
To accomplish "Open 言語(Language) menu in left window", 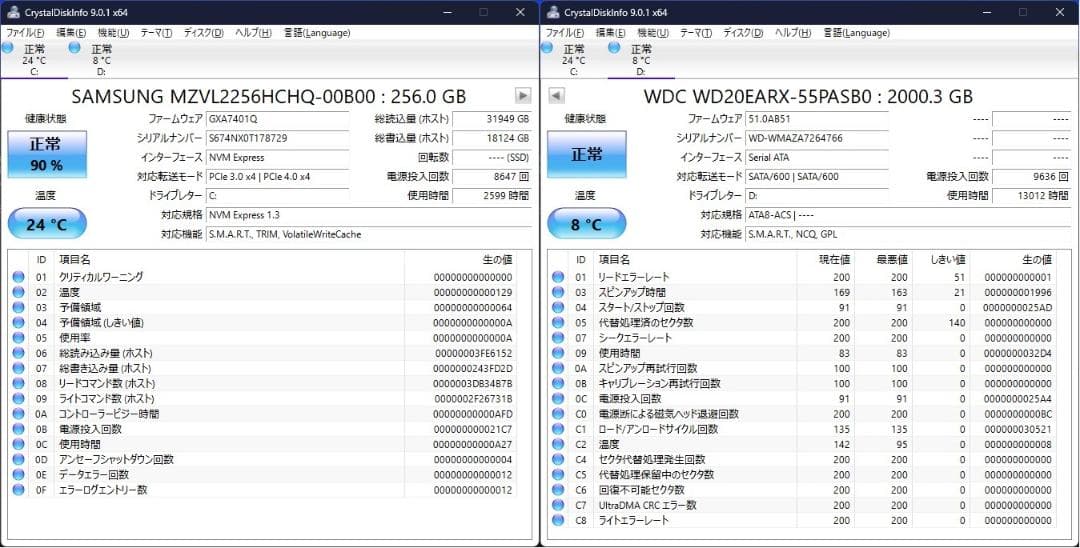I will [x=317, y=32].
